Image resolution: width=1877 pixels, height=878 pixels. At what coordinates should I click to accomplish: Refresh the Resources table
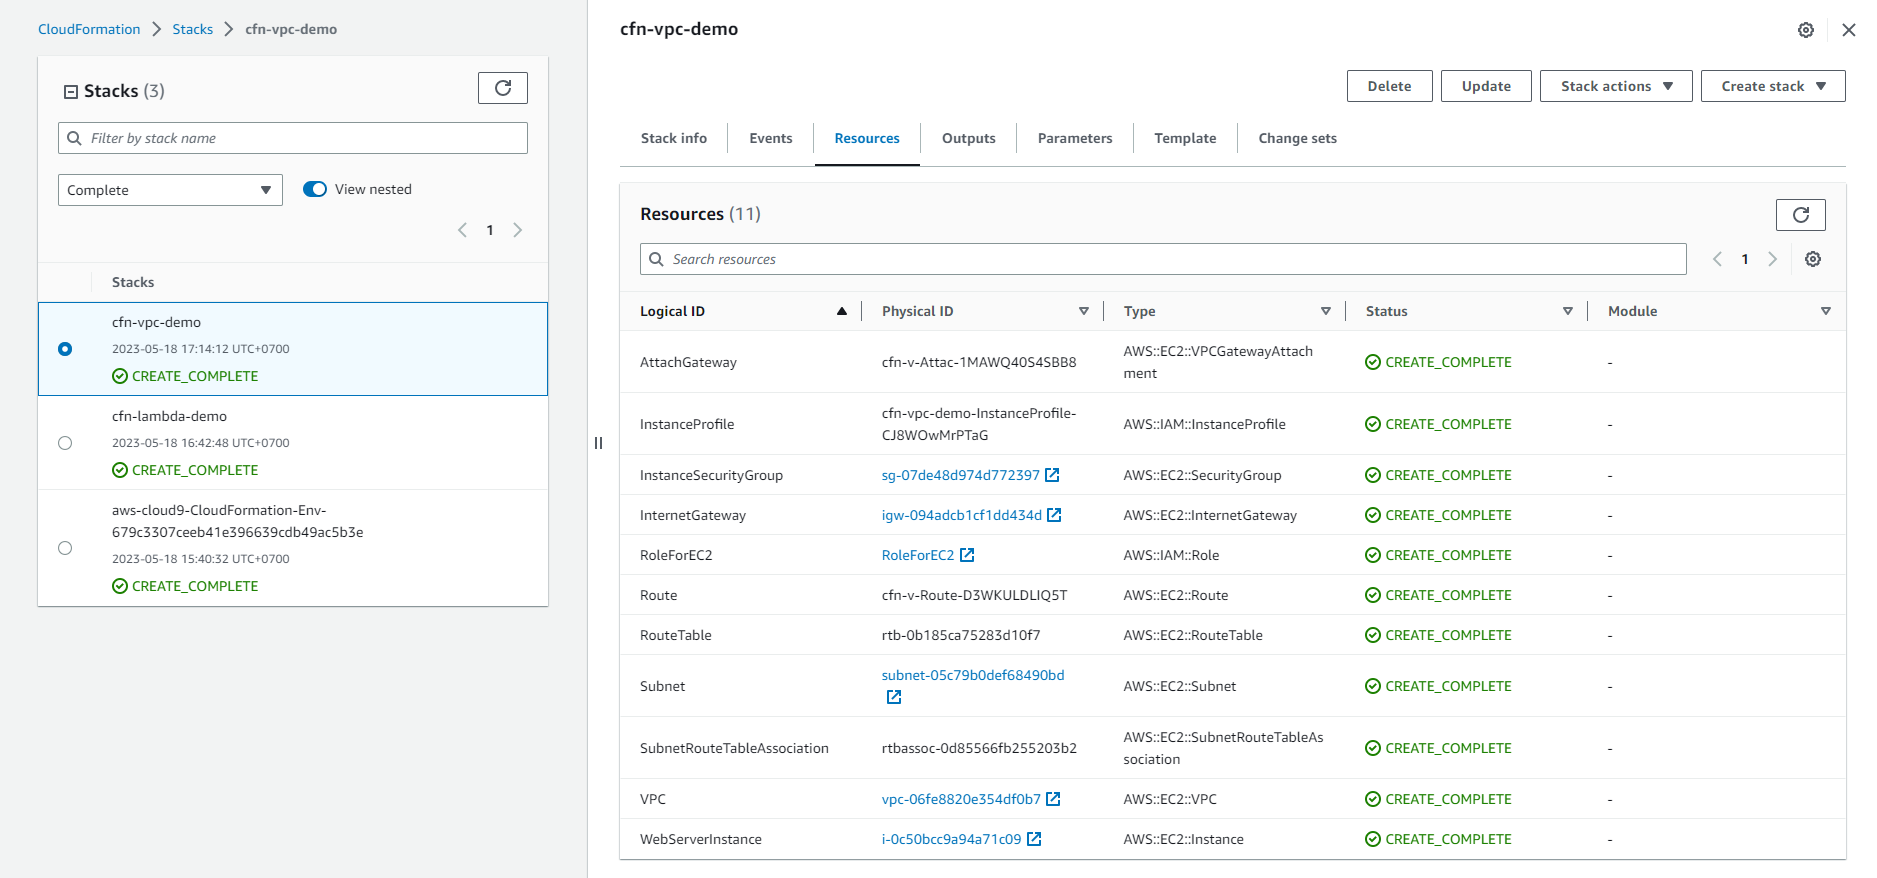tap(1800, 215)
